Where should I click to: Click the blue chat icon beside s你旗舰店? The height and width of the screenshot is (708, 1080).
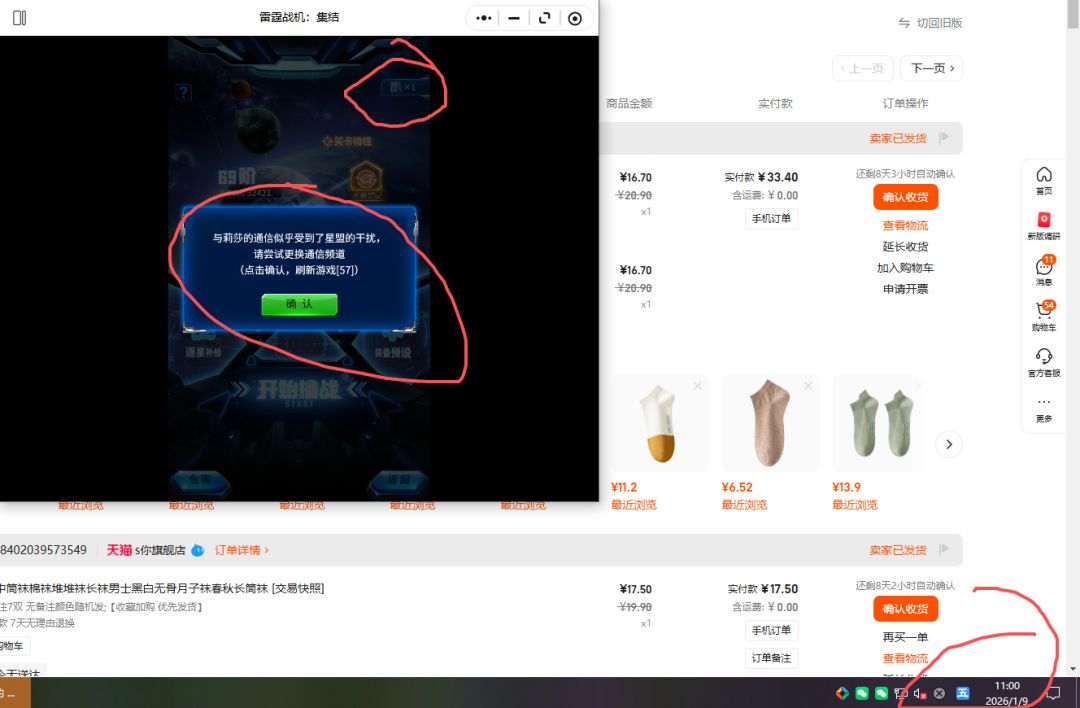(x=198, y=550)
